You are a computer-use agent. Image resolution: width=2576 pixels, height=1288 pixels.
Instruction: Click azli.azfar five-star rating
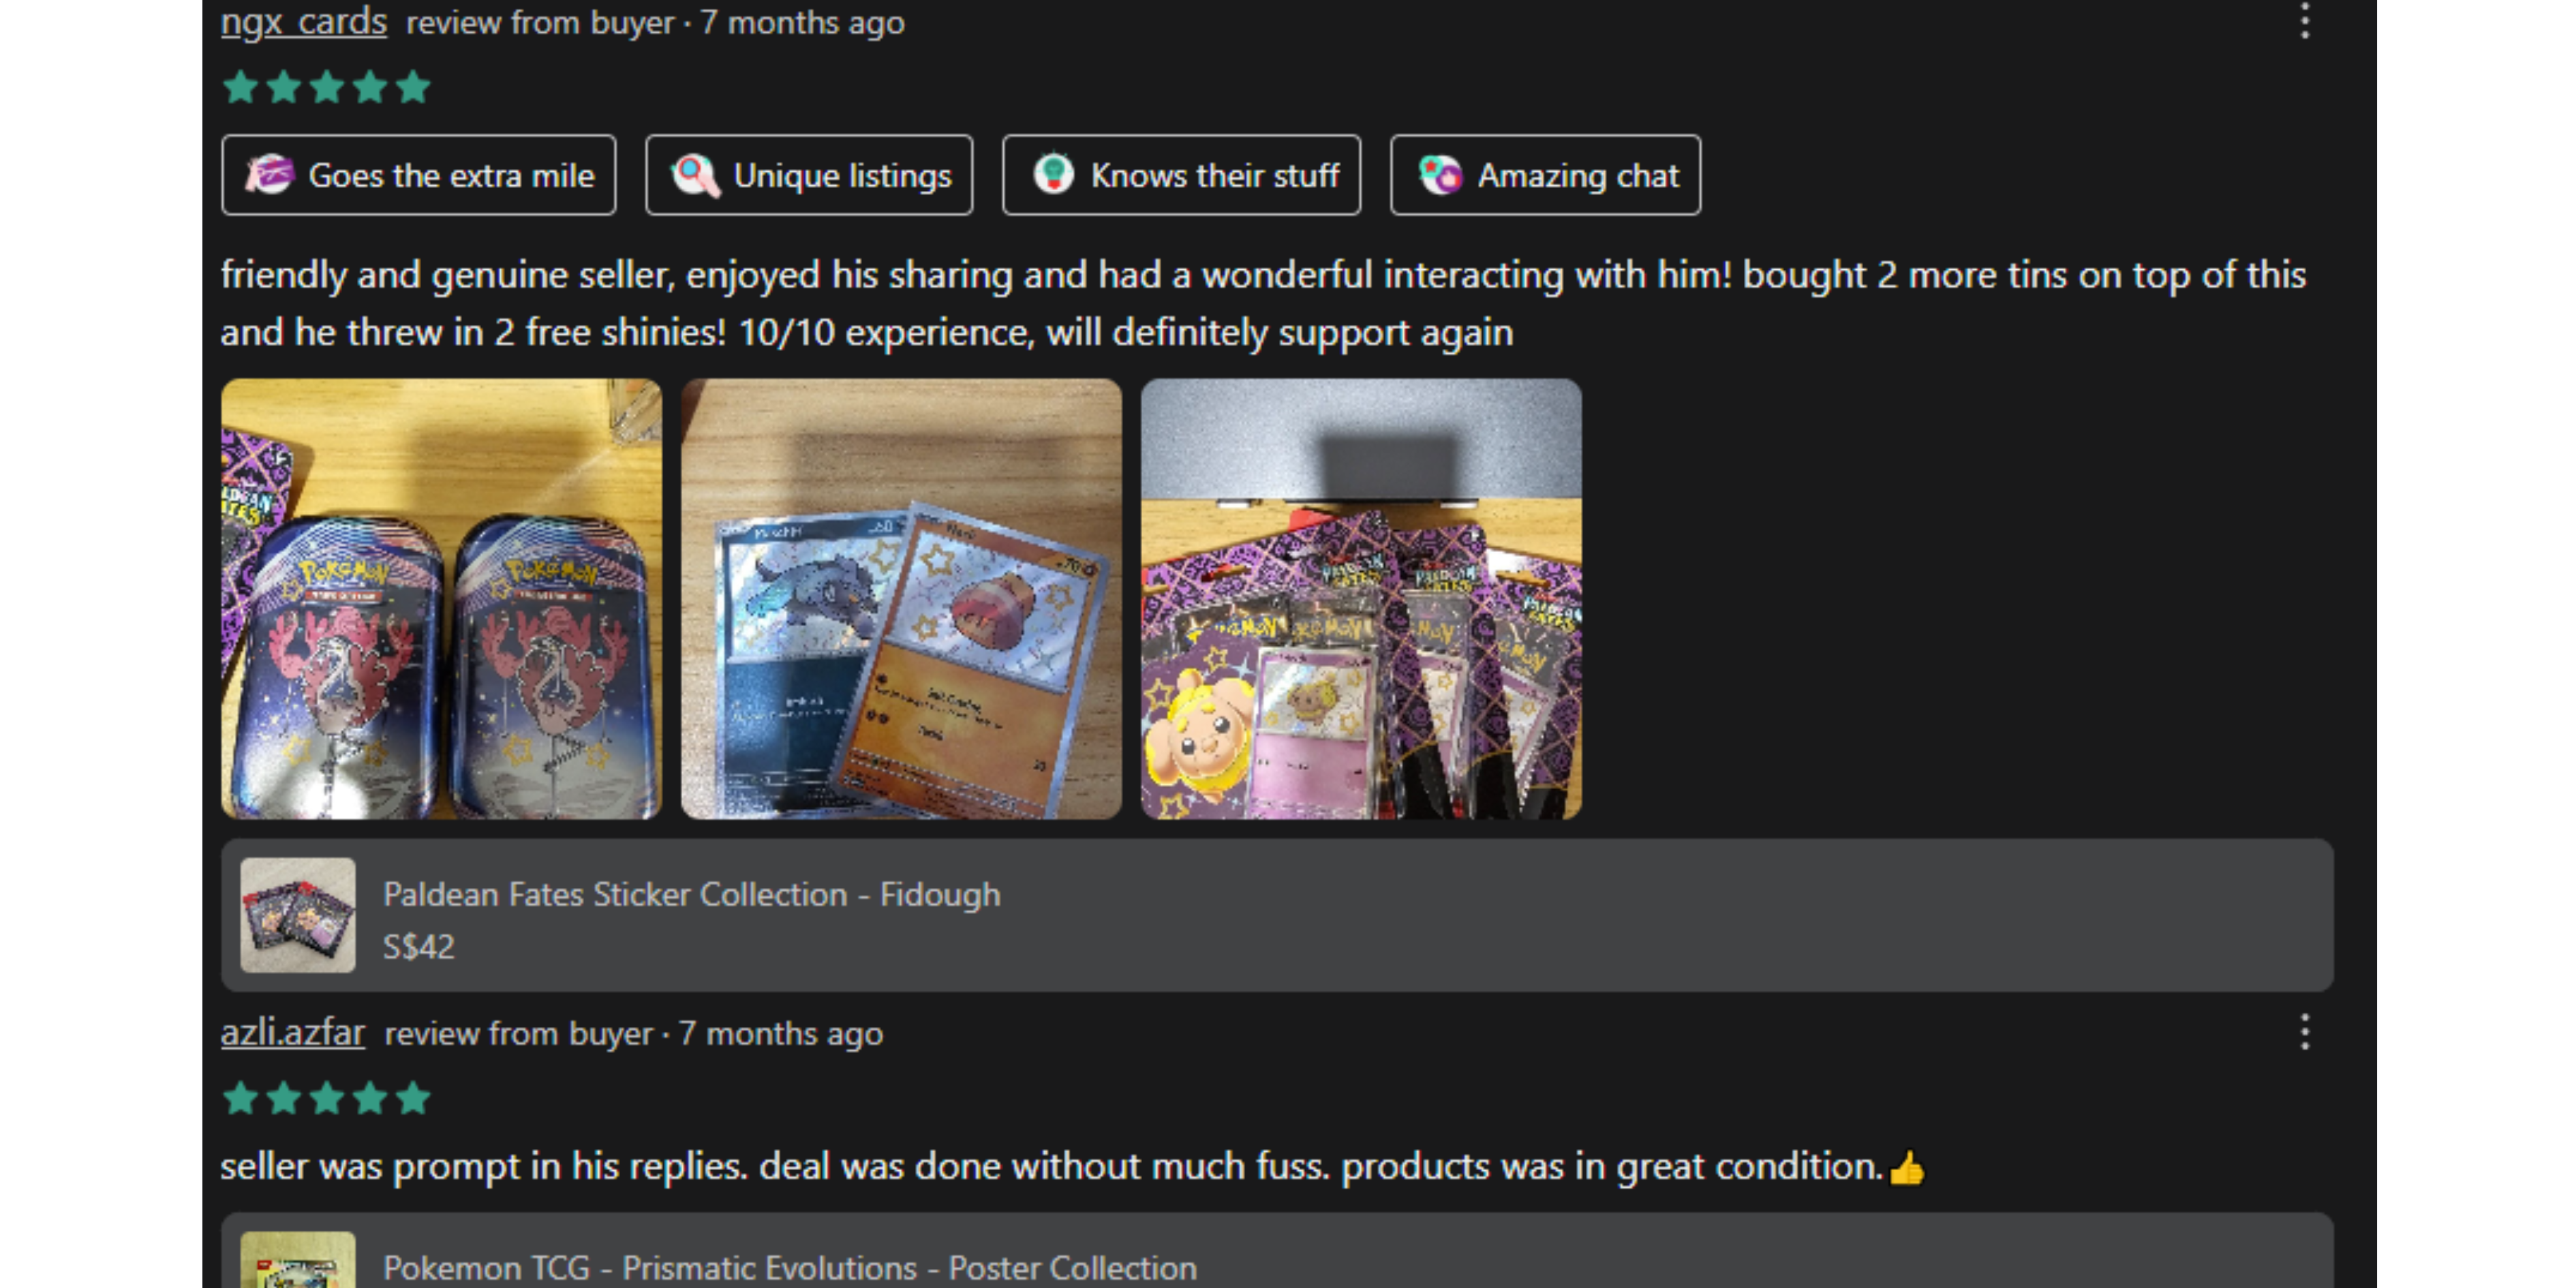click(326, 1099)
